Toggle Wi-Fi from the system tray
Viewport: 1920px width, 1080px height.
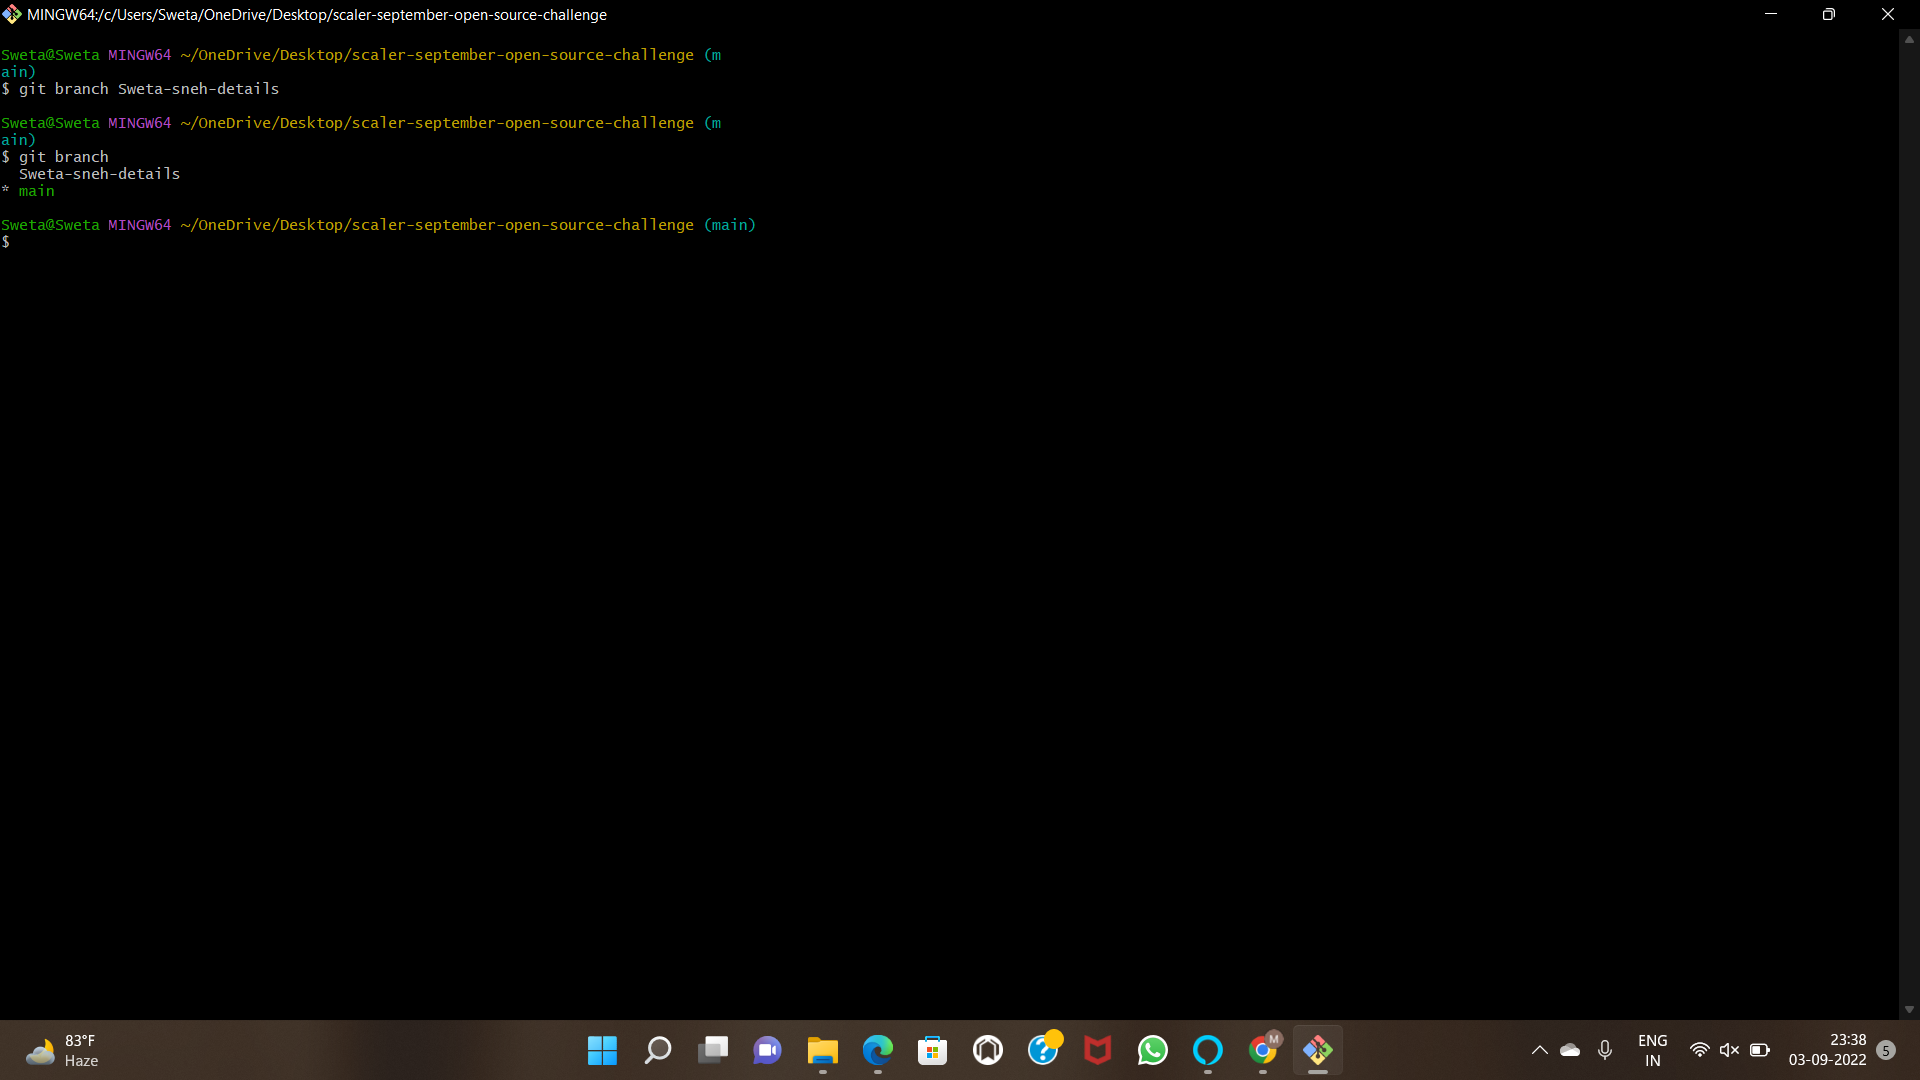(1699, 1050)
